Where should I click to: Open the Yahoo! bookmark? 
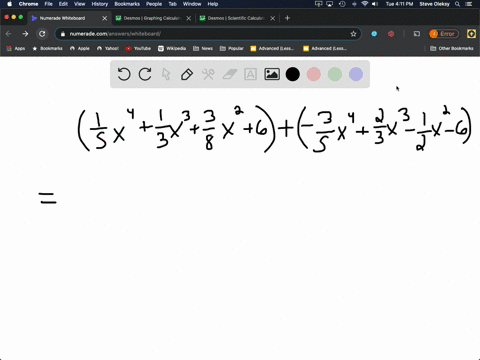108,48
